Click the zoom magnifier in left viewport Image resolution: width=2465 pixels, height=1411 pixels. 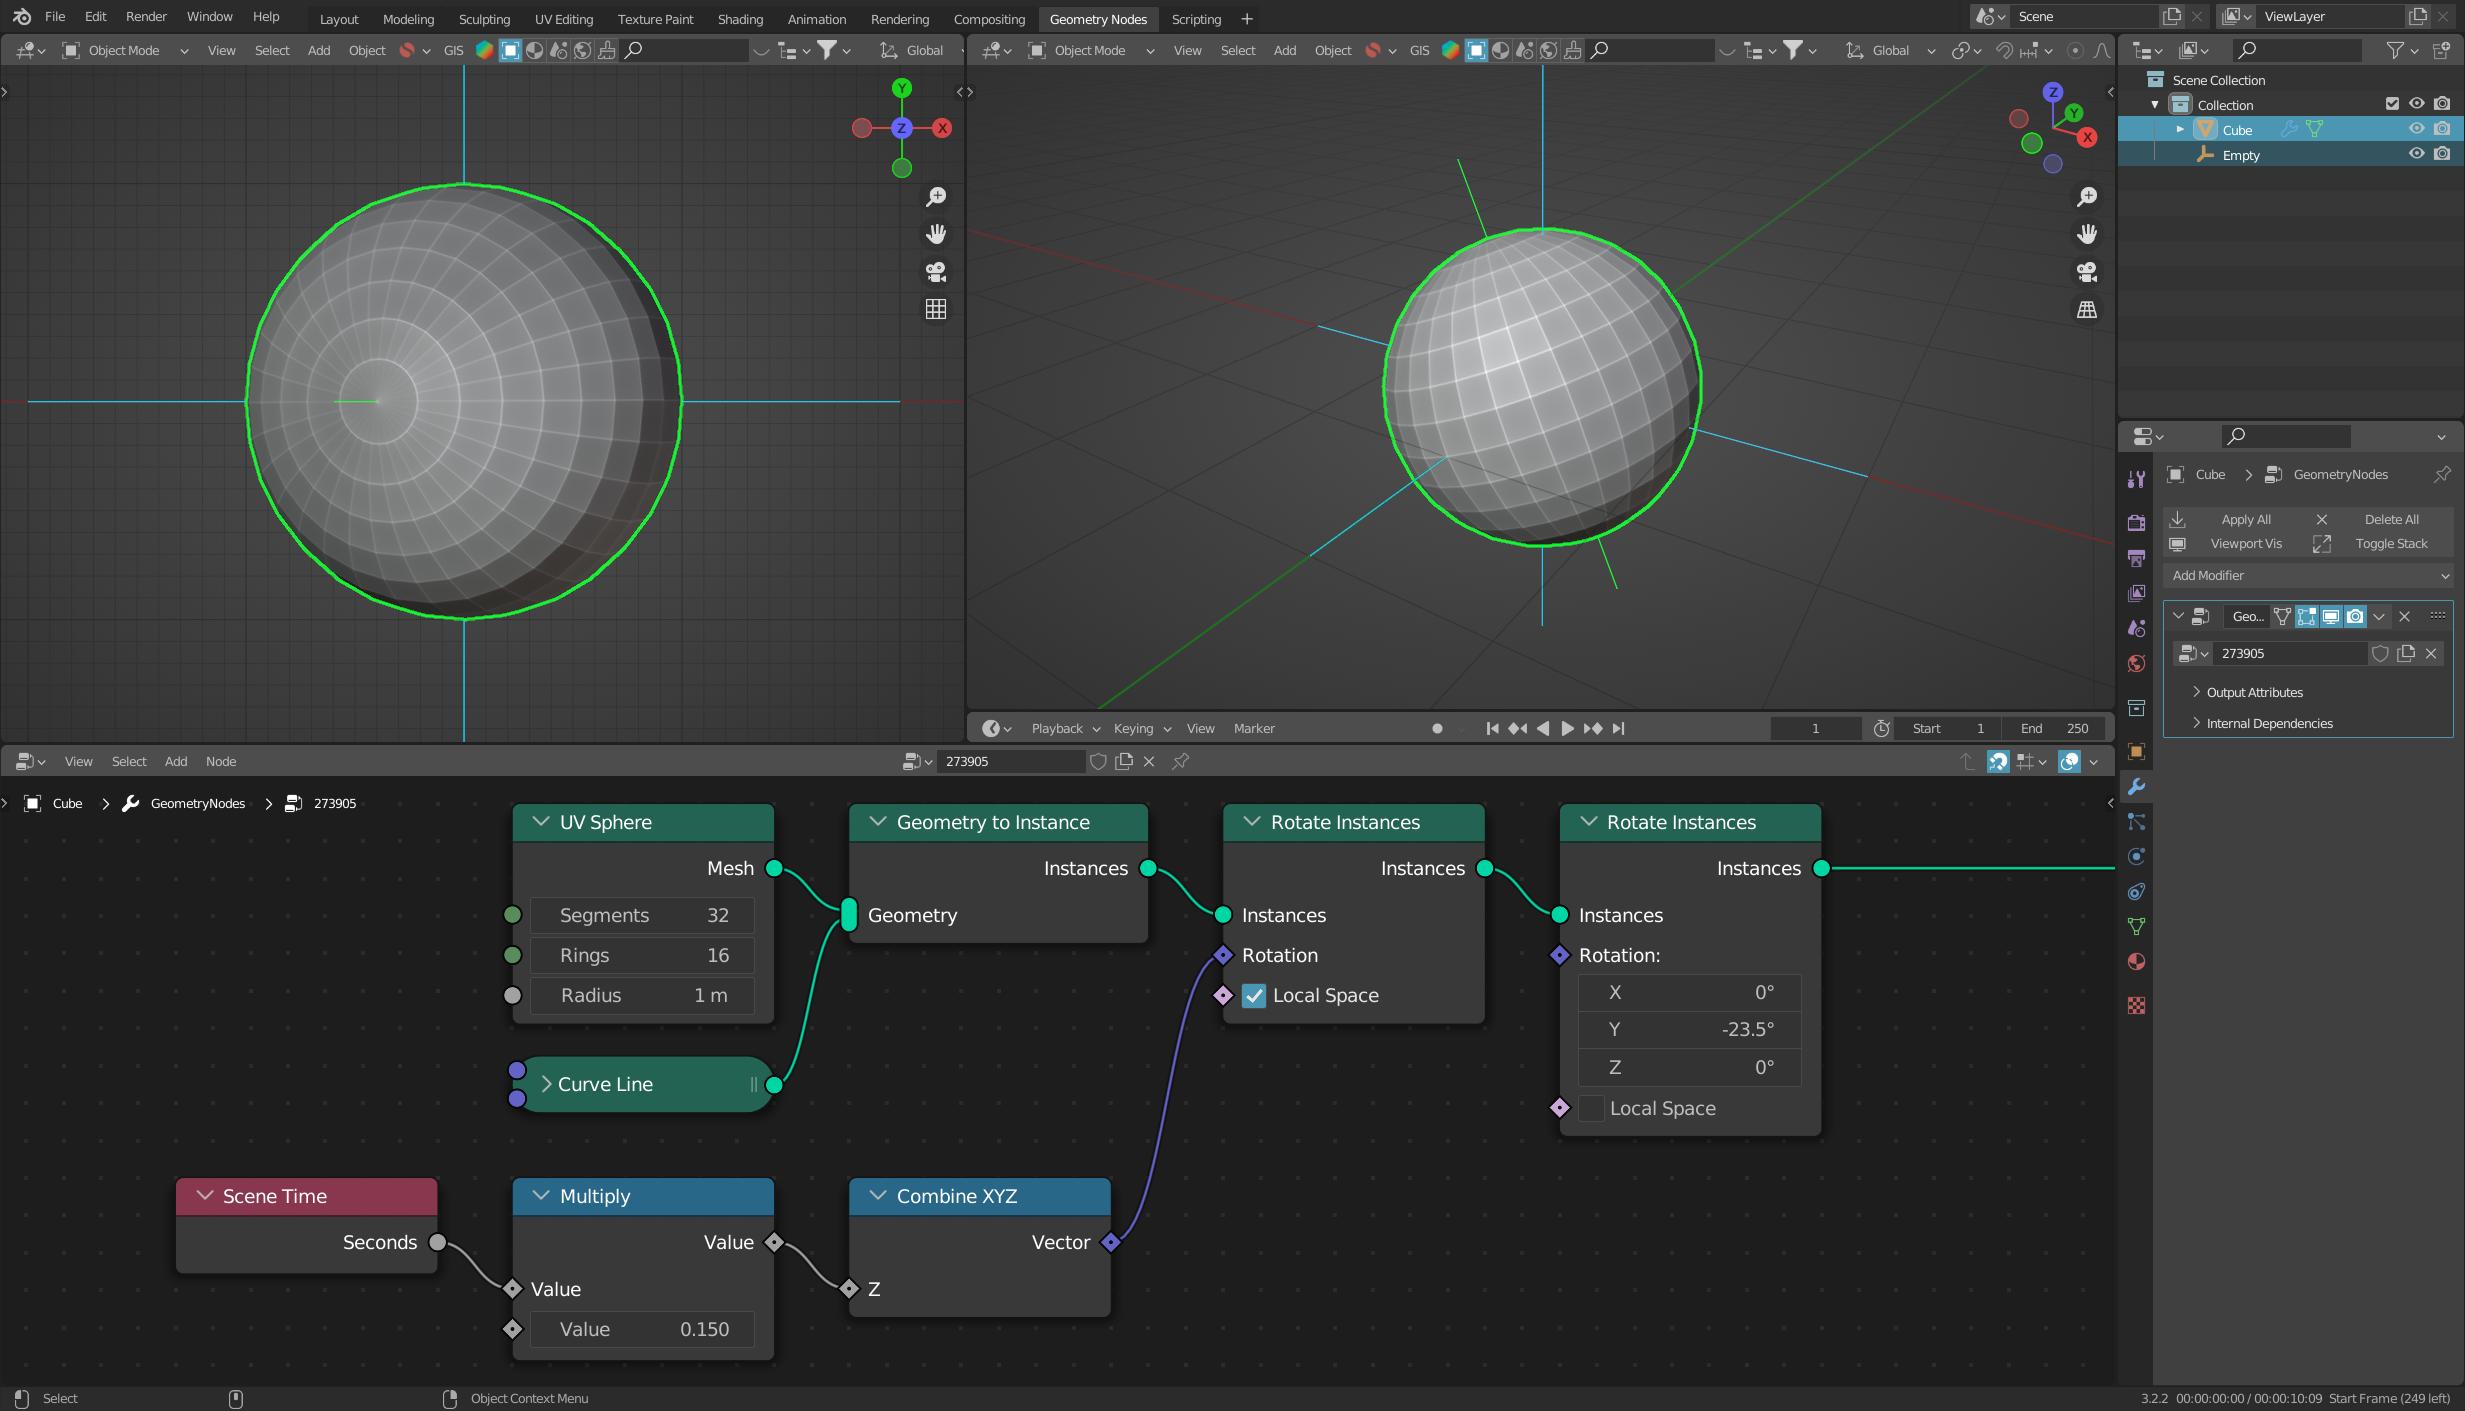[x=936, y=197]
